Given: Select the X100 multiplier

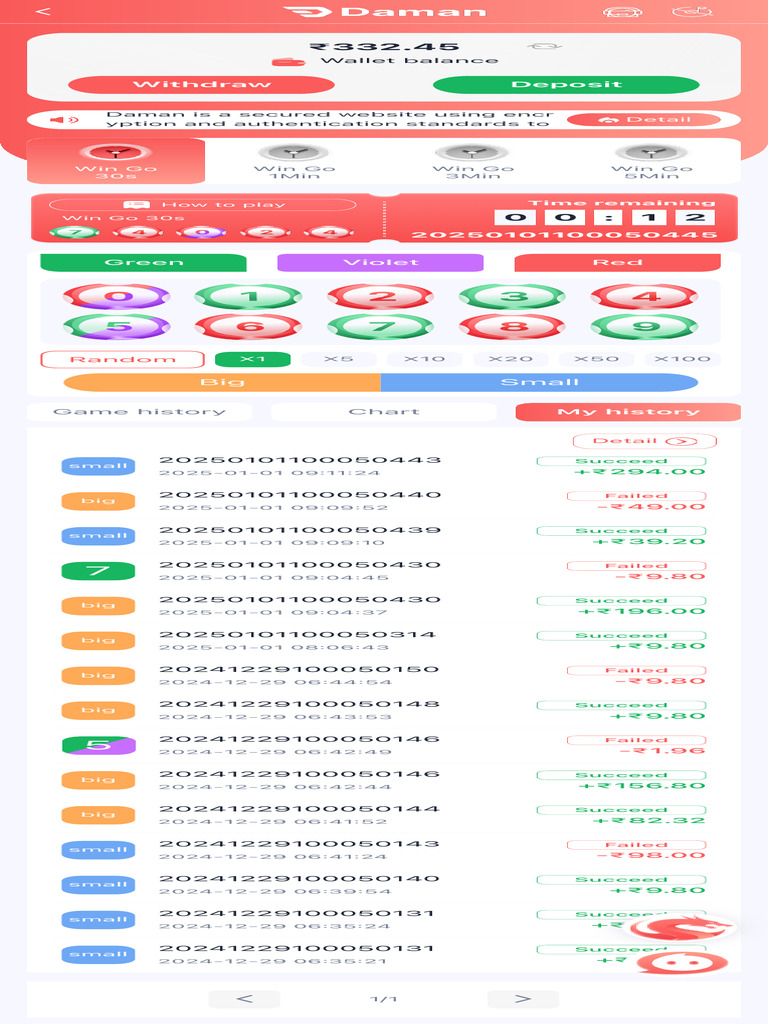Looking at the screenshot, I should [x=682, y=359].
